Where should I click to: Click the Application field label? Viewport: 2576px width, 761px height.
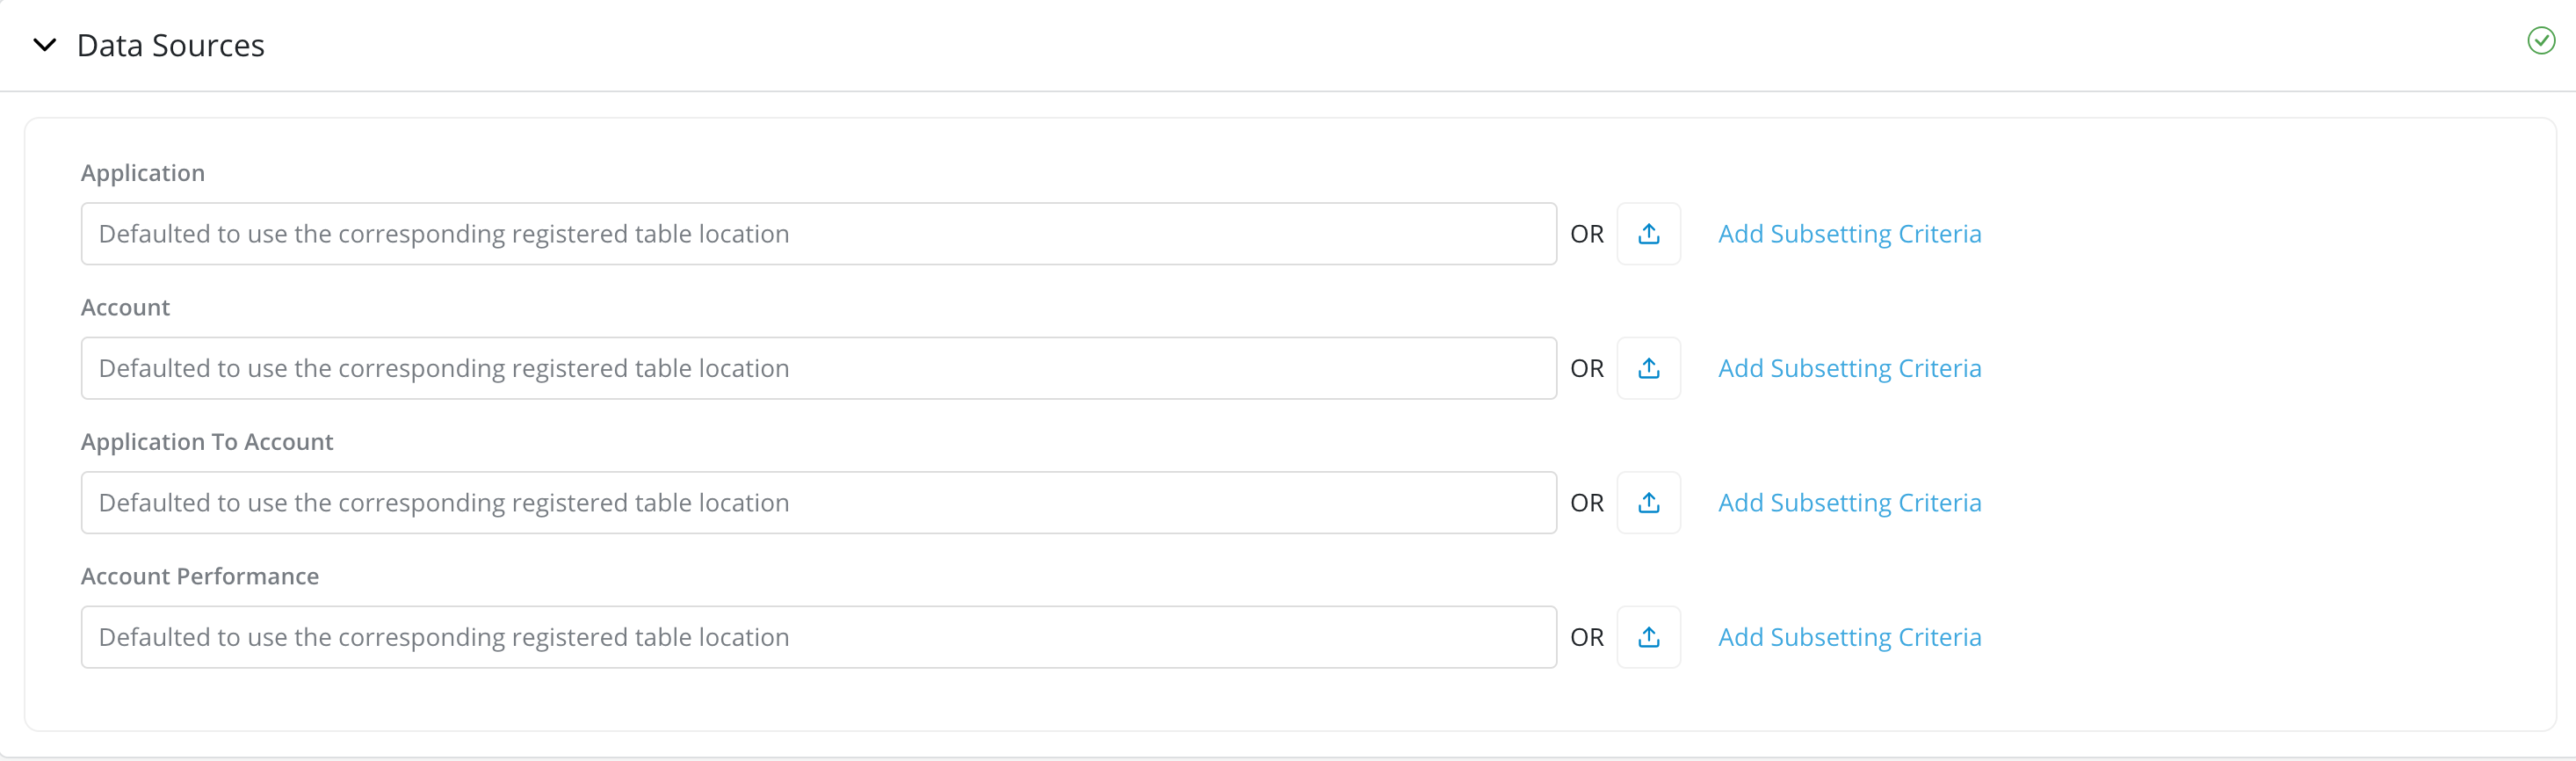point(143,173)
